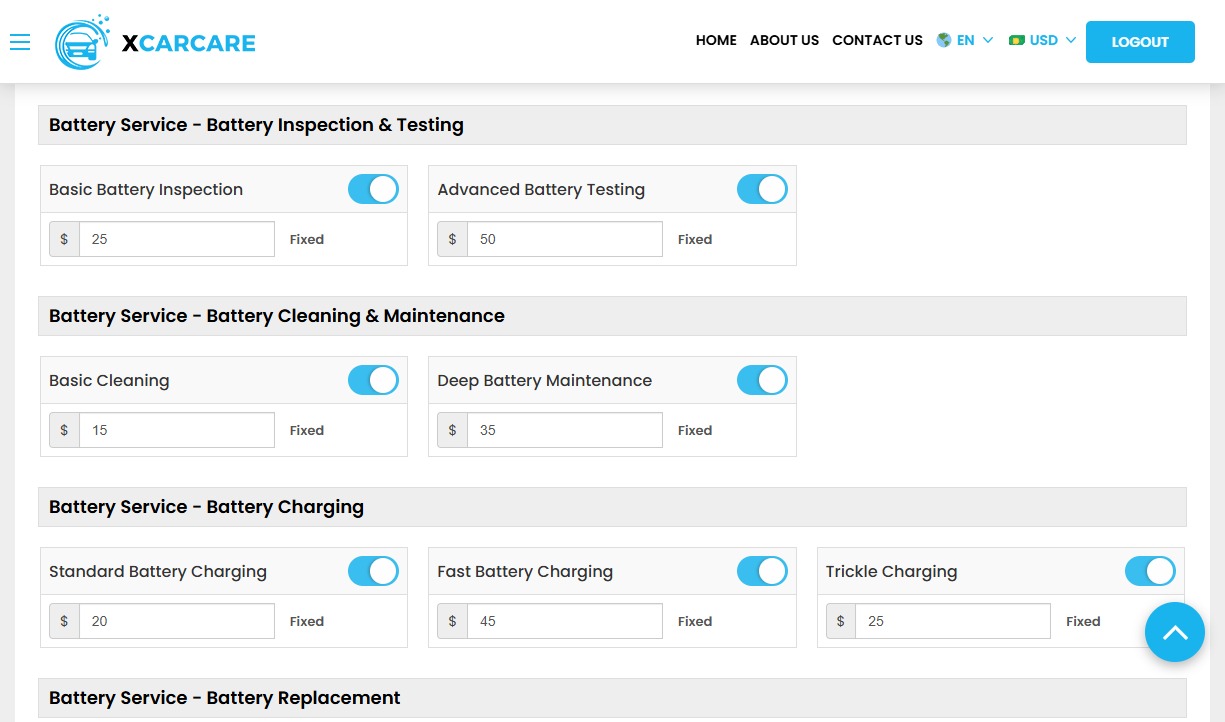Click the LOGOUT button

(x=1140, y=42)
